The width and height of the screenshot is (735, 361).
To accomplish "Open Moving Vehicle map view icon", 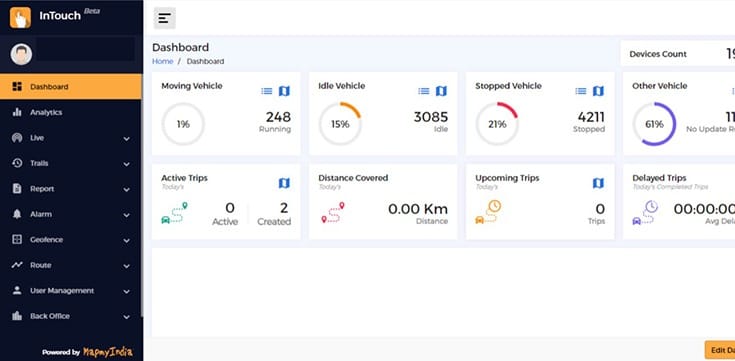I will click(284, 91).
